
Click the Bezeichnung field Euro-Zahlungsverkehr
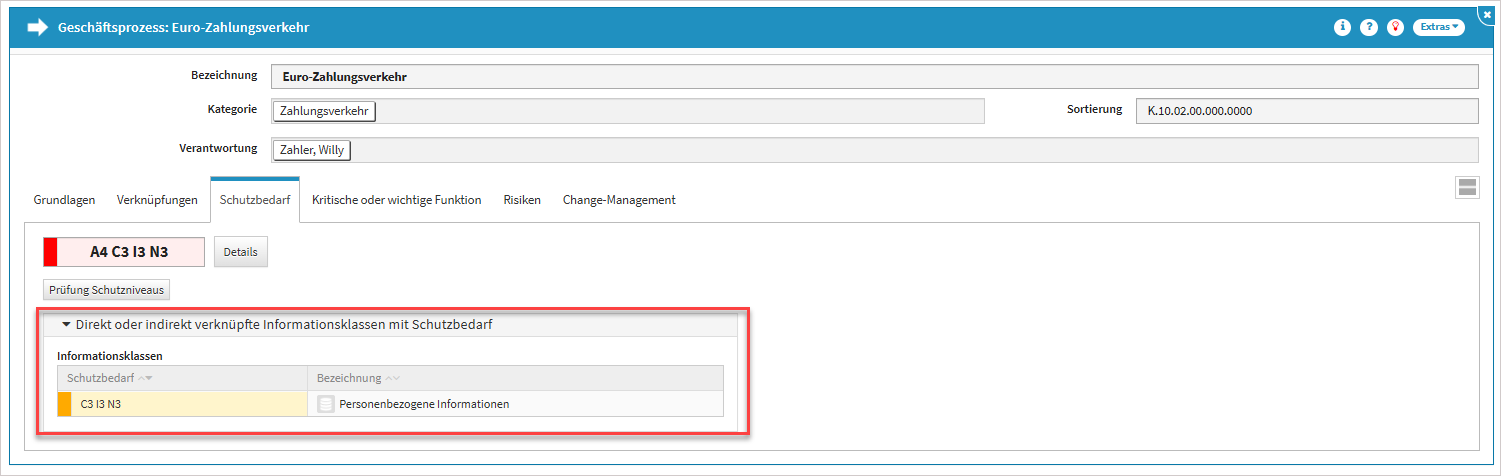[x=875, y=77]
